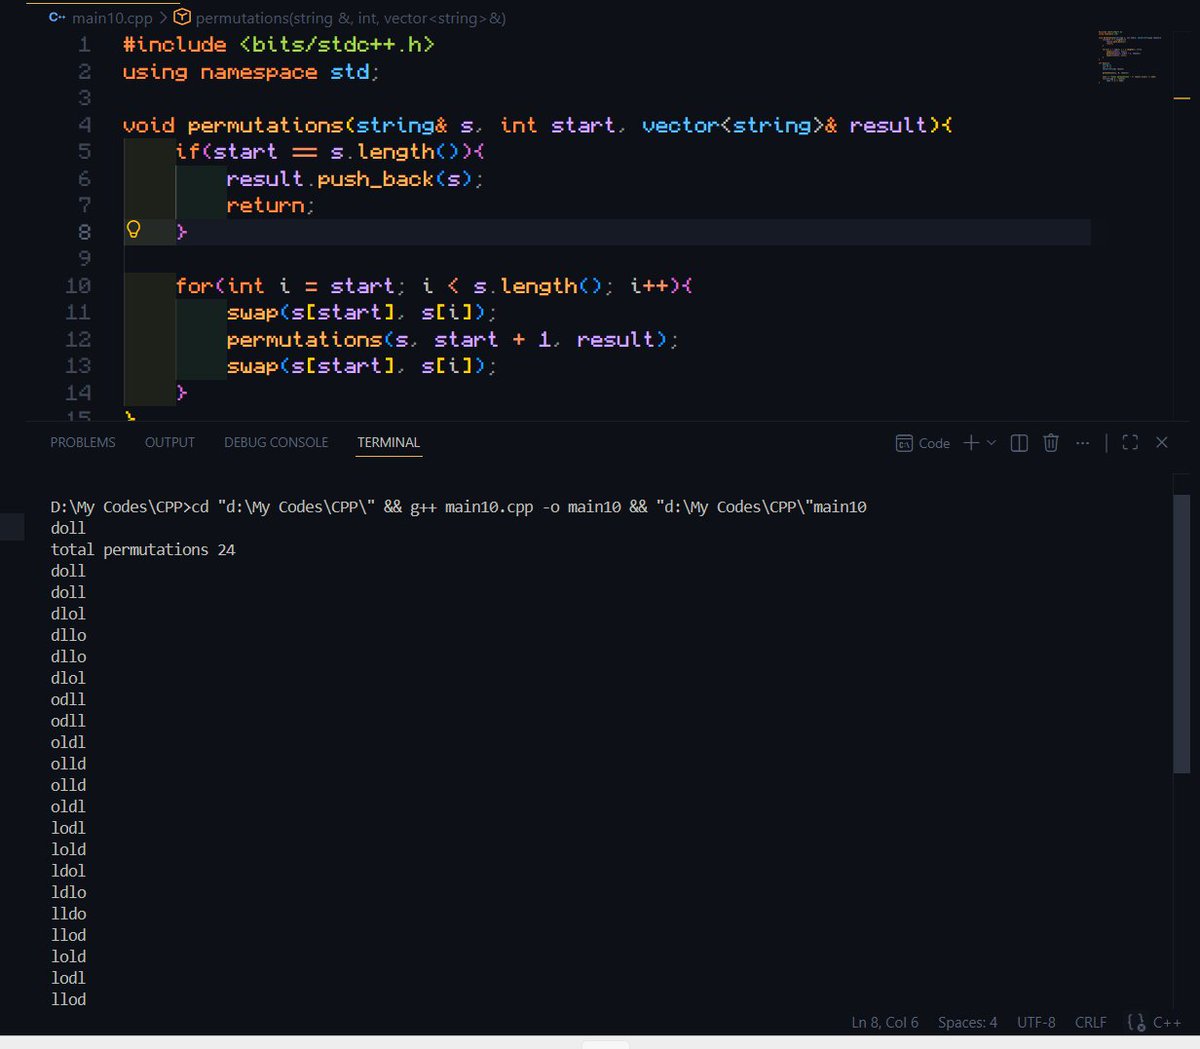Click line number 13 in gutter
The height and width of the screenshot is (1049, 1200).
click(x=78, y=366)
